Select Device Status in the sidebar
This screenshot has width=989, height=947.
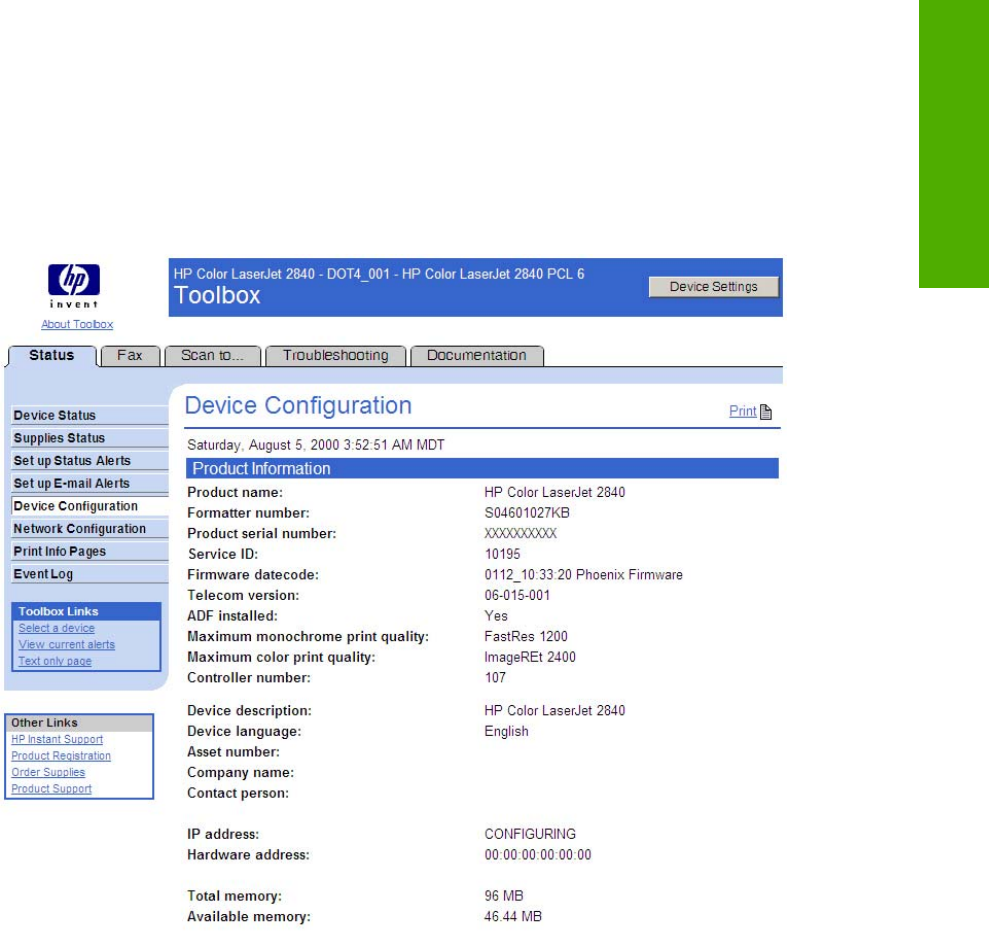click(90, 415)
